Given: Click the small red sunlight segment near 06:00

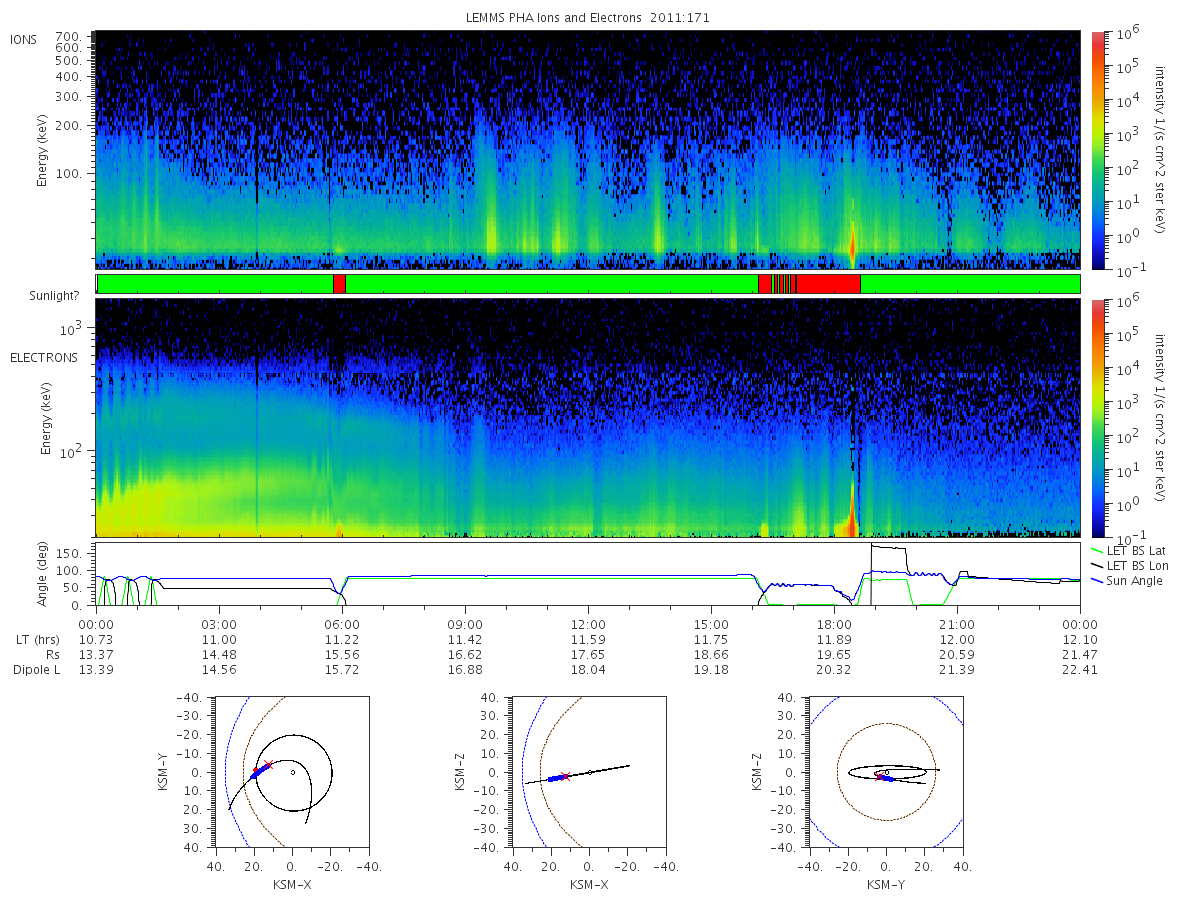Looking at the screenshot, I should pyautogui.click(x=339, y=284).
